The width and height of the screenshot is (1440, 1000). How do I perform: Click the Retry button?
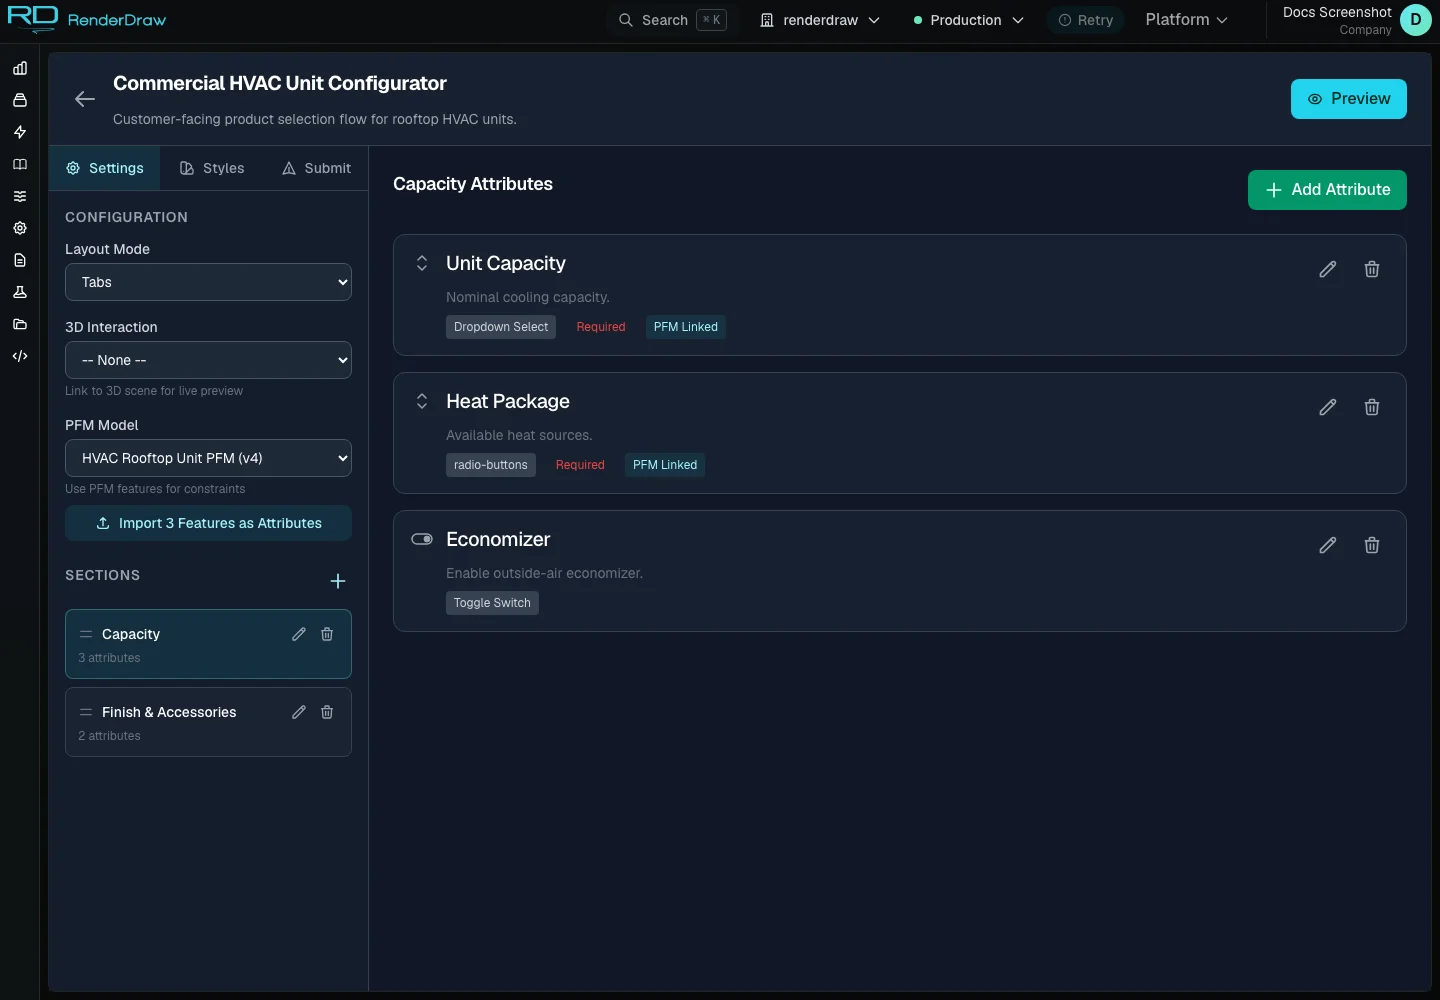pyautogui.click(x=1086, y=20)
